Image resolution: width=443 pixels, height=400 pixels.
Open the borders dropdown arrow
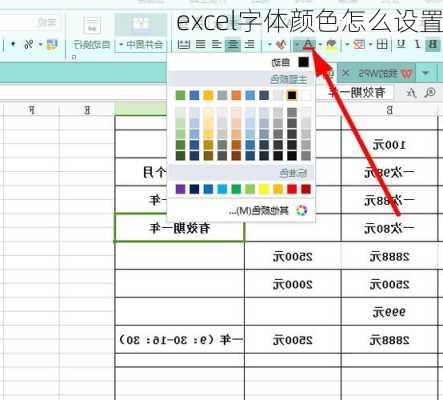tap(371, 44)
